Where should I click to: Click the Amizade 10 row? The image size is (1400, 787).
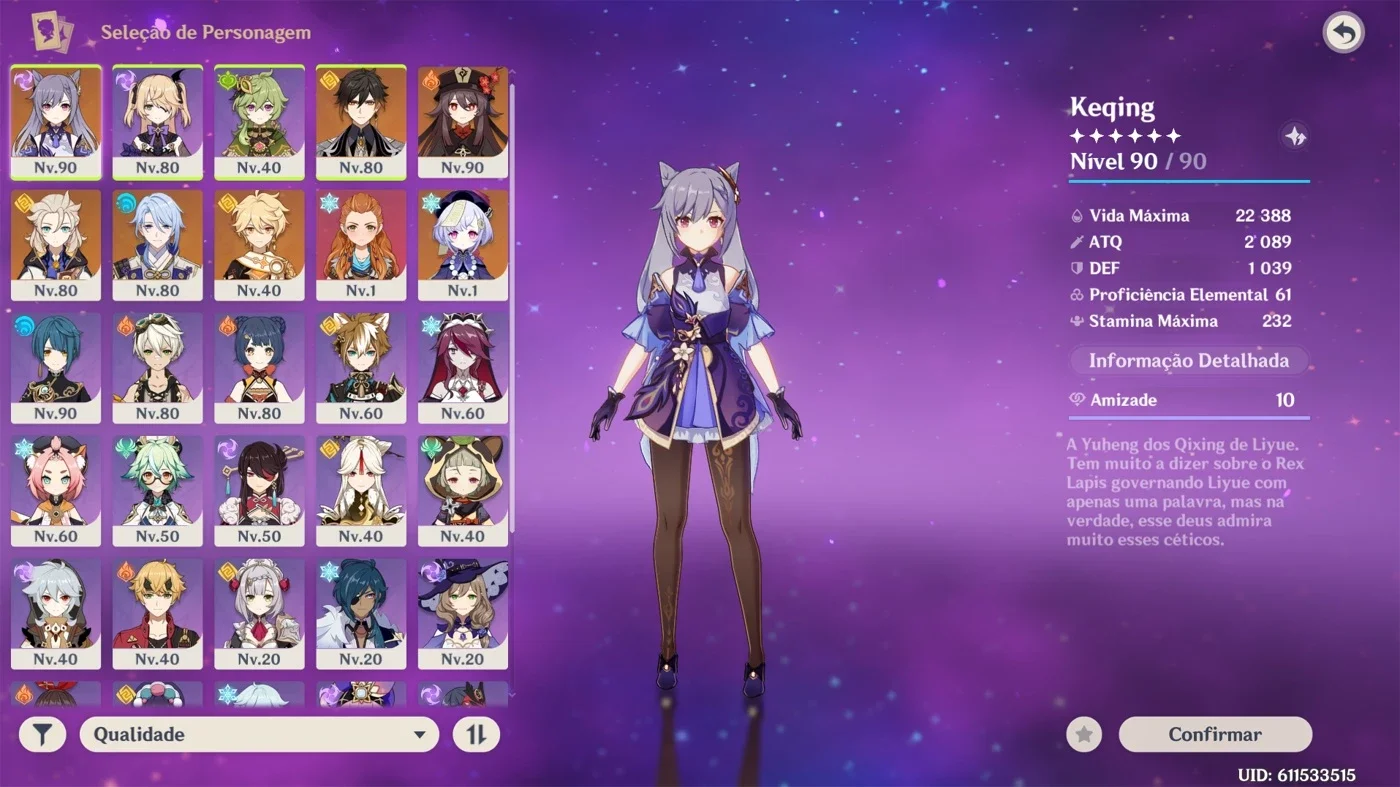pos(1183,400)
